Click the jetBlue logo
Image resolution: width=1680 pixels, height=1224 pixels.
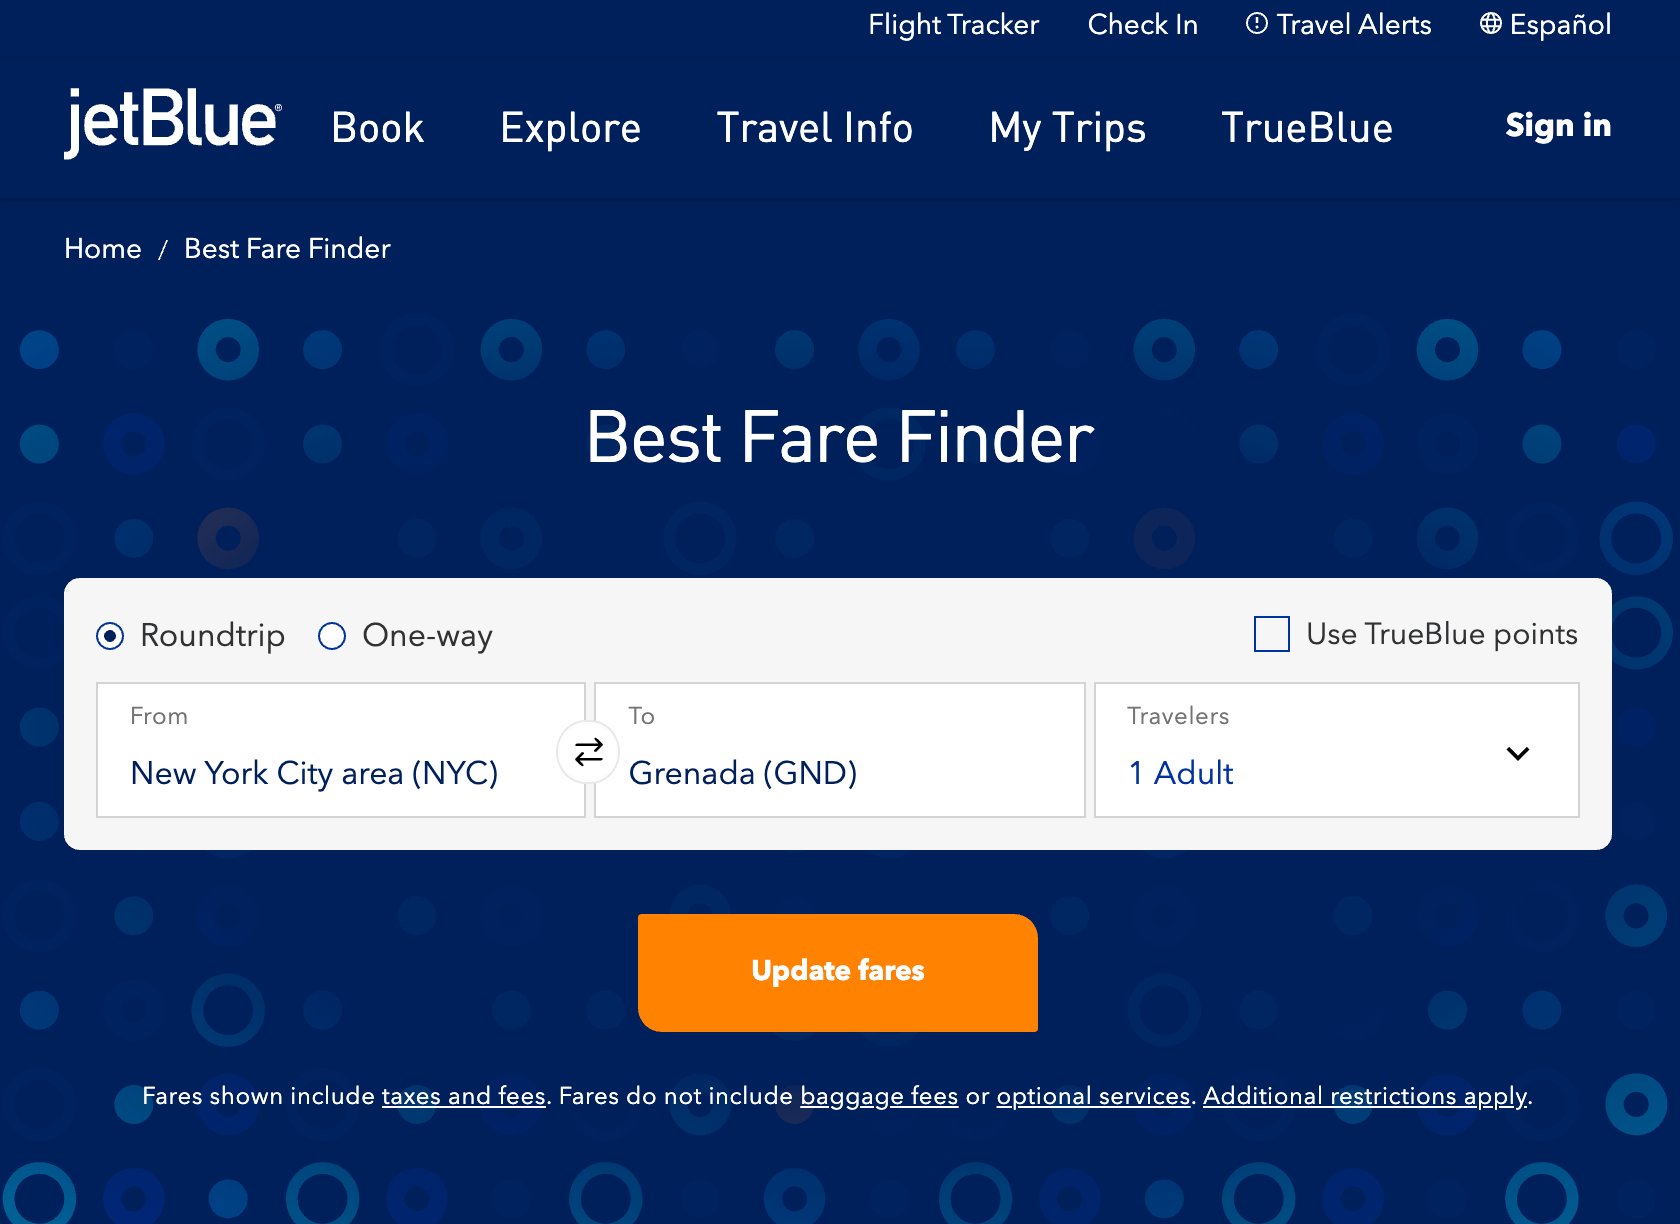tap(172, 122)
